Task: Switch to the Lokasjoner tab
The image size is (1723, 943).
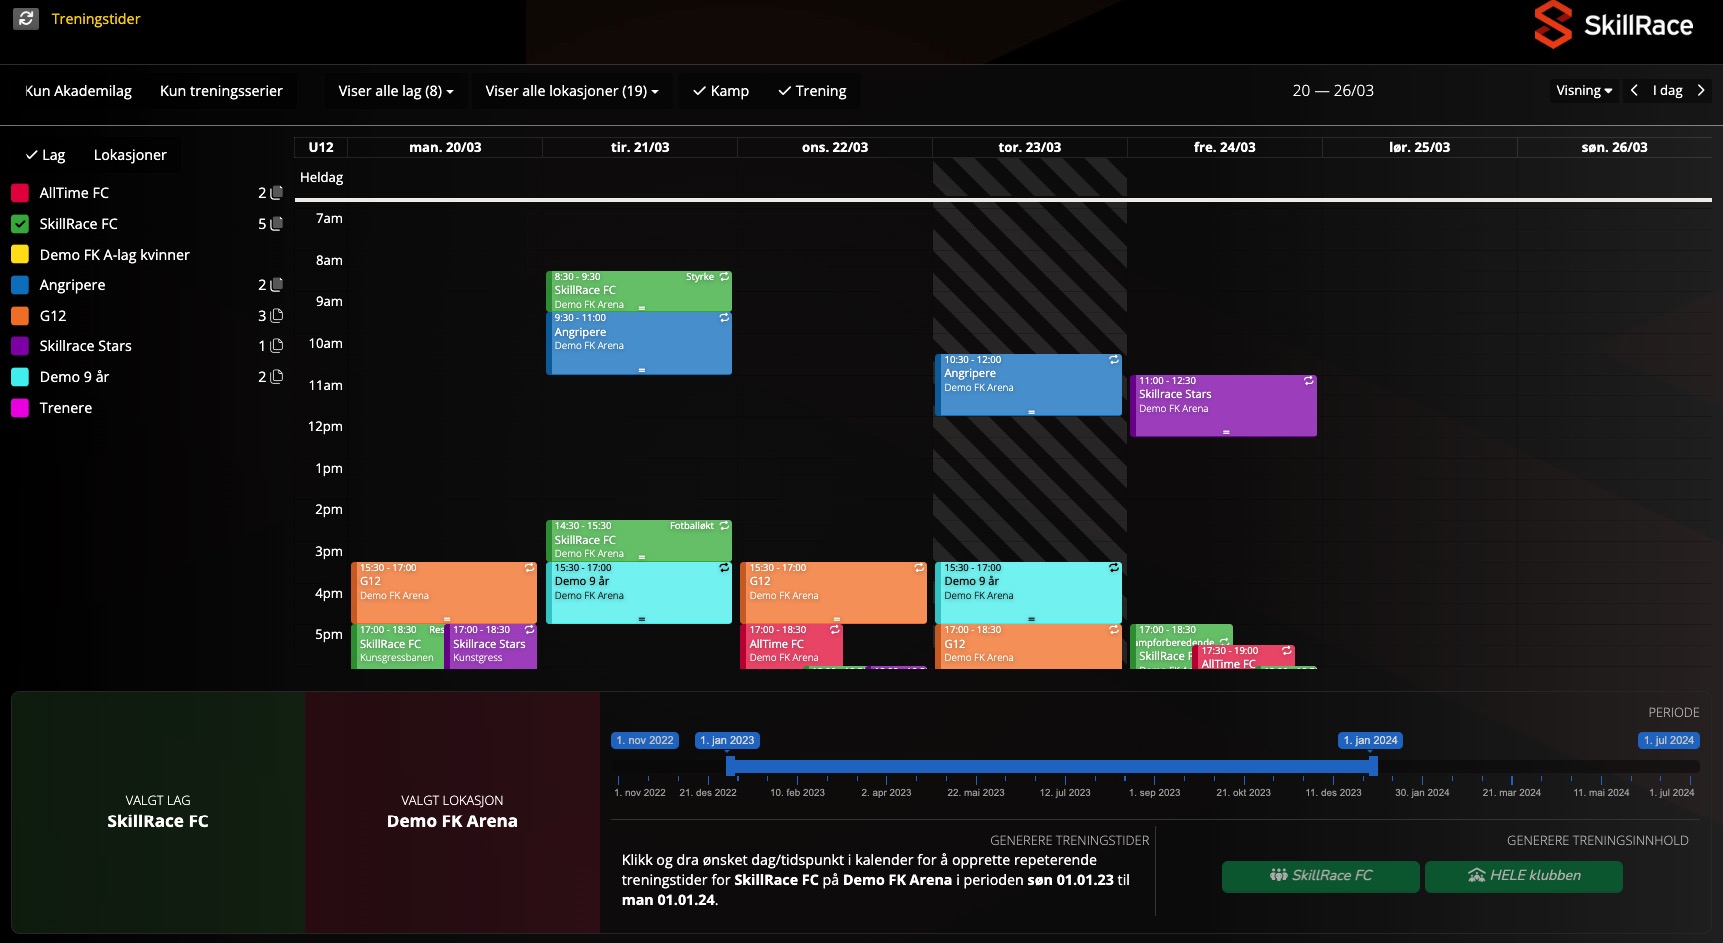Action: point(130,155)
